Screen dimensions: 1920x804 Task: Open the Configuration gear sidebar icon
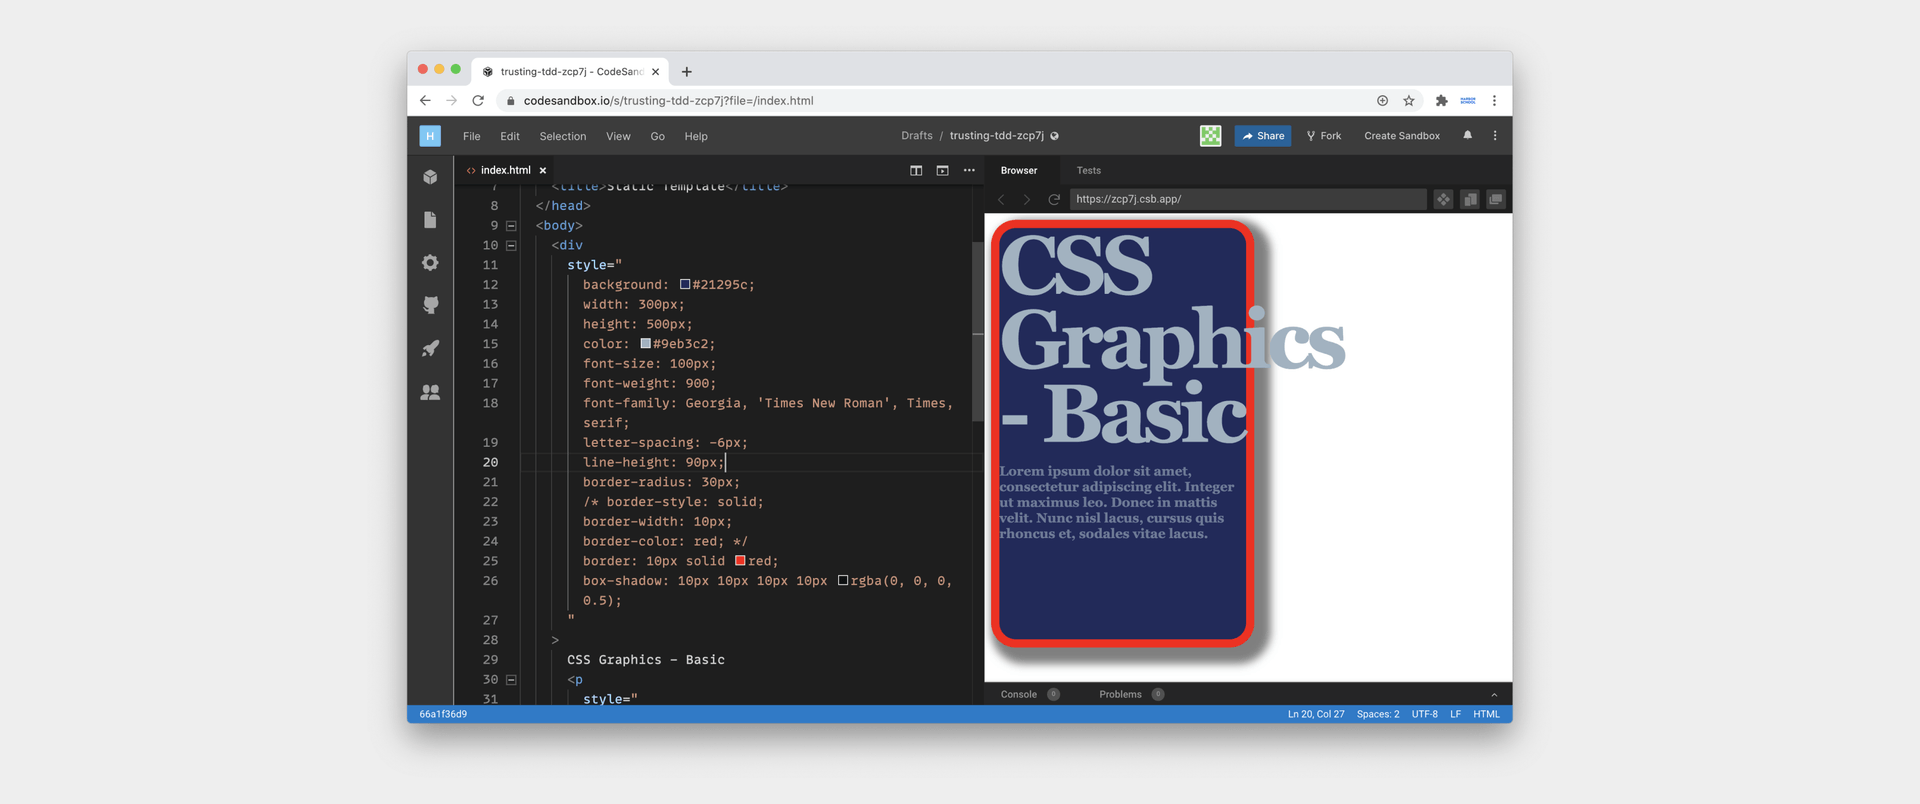(430, 262)
